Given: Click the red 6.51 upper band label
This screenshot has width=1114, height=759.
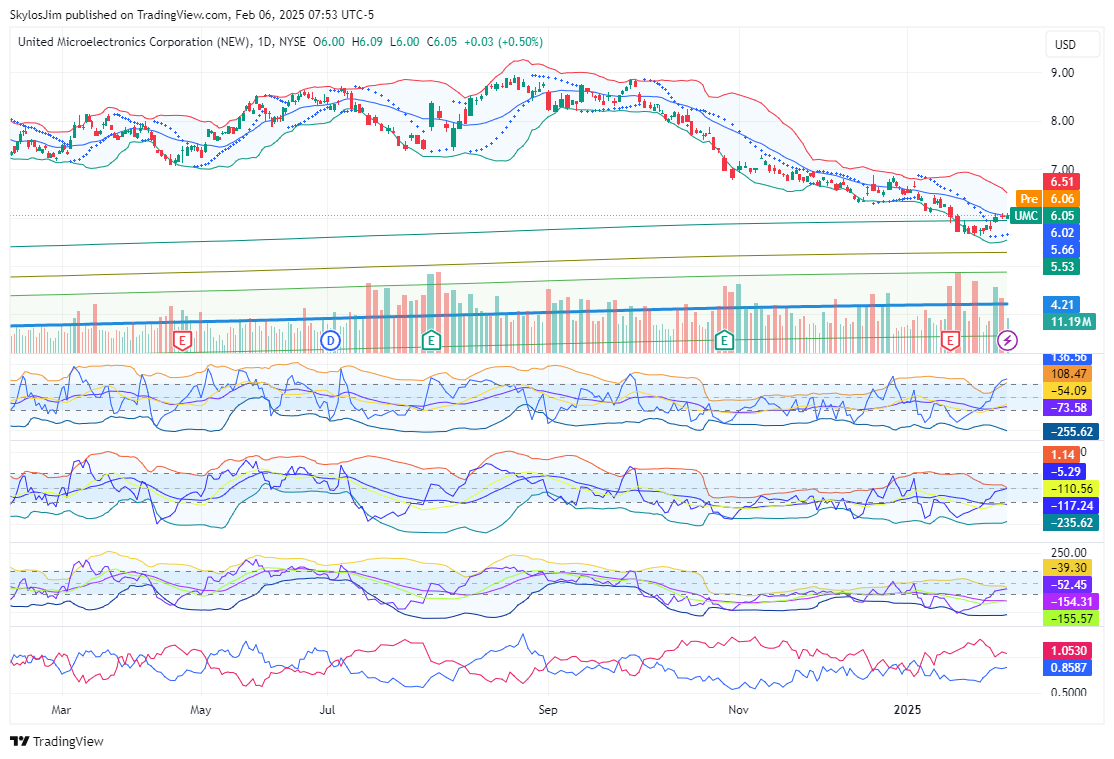Looking at the screenshot, I should 1063,182.
